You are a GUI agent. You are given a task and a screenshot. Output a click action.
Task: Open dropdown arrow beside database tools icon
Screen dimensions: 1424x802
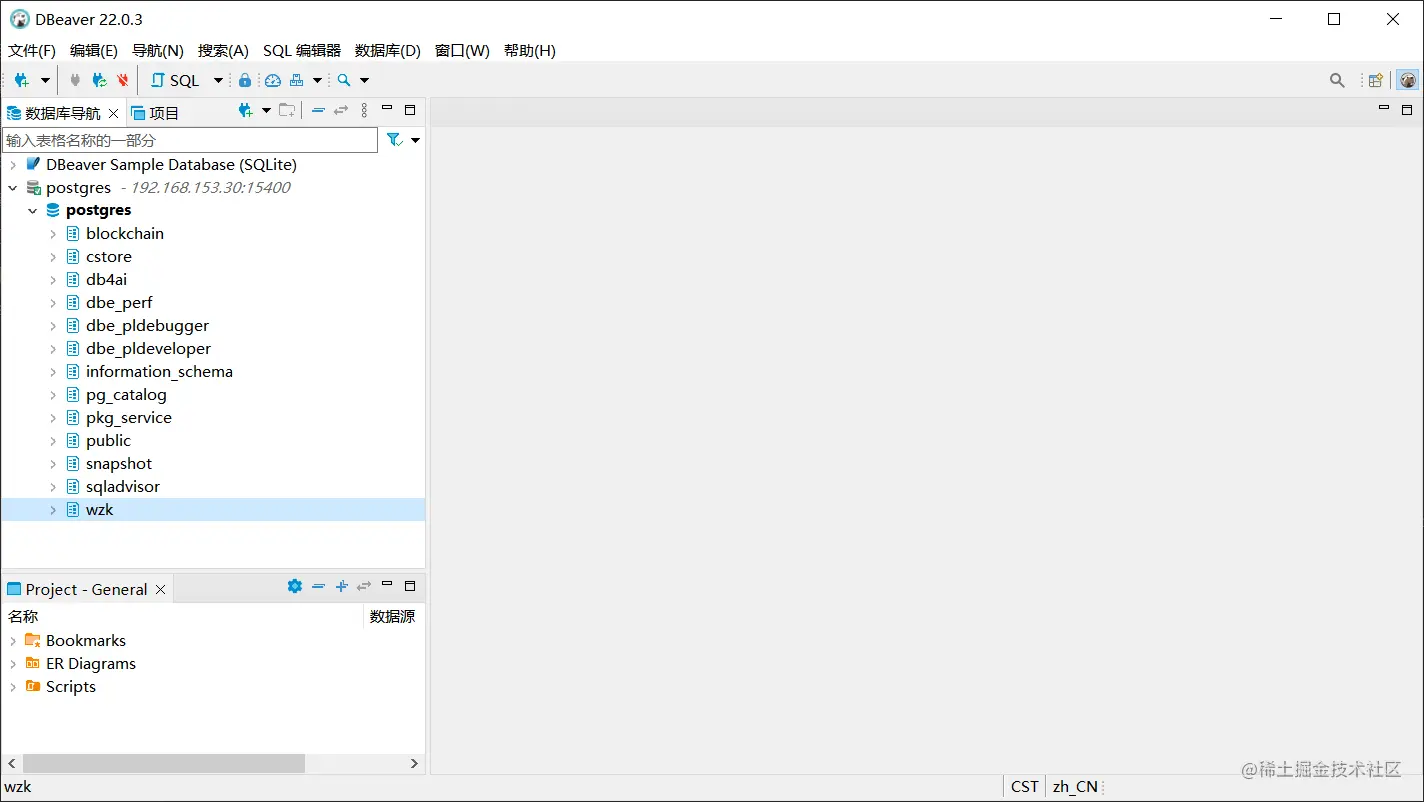[317, 80]
